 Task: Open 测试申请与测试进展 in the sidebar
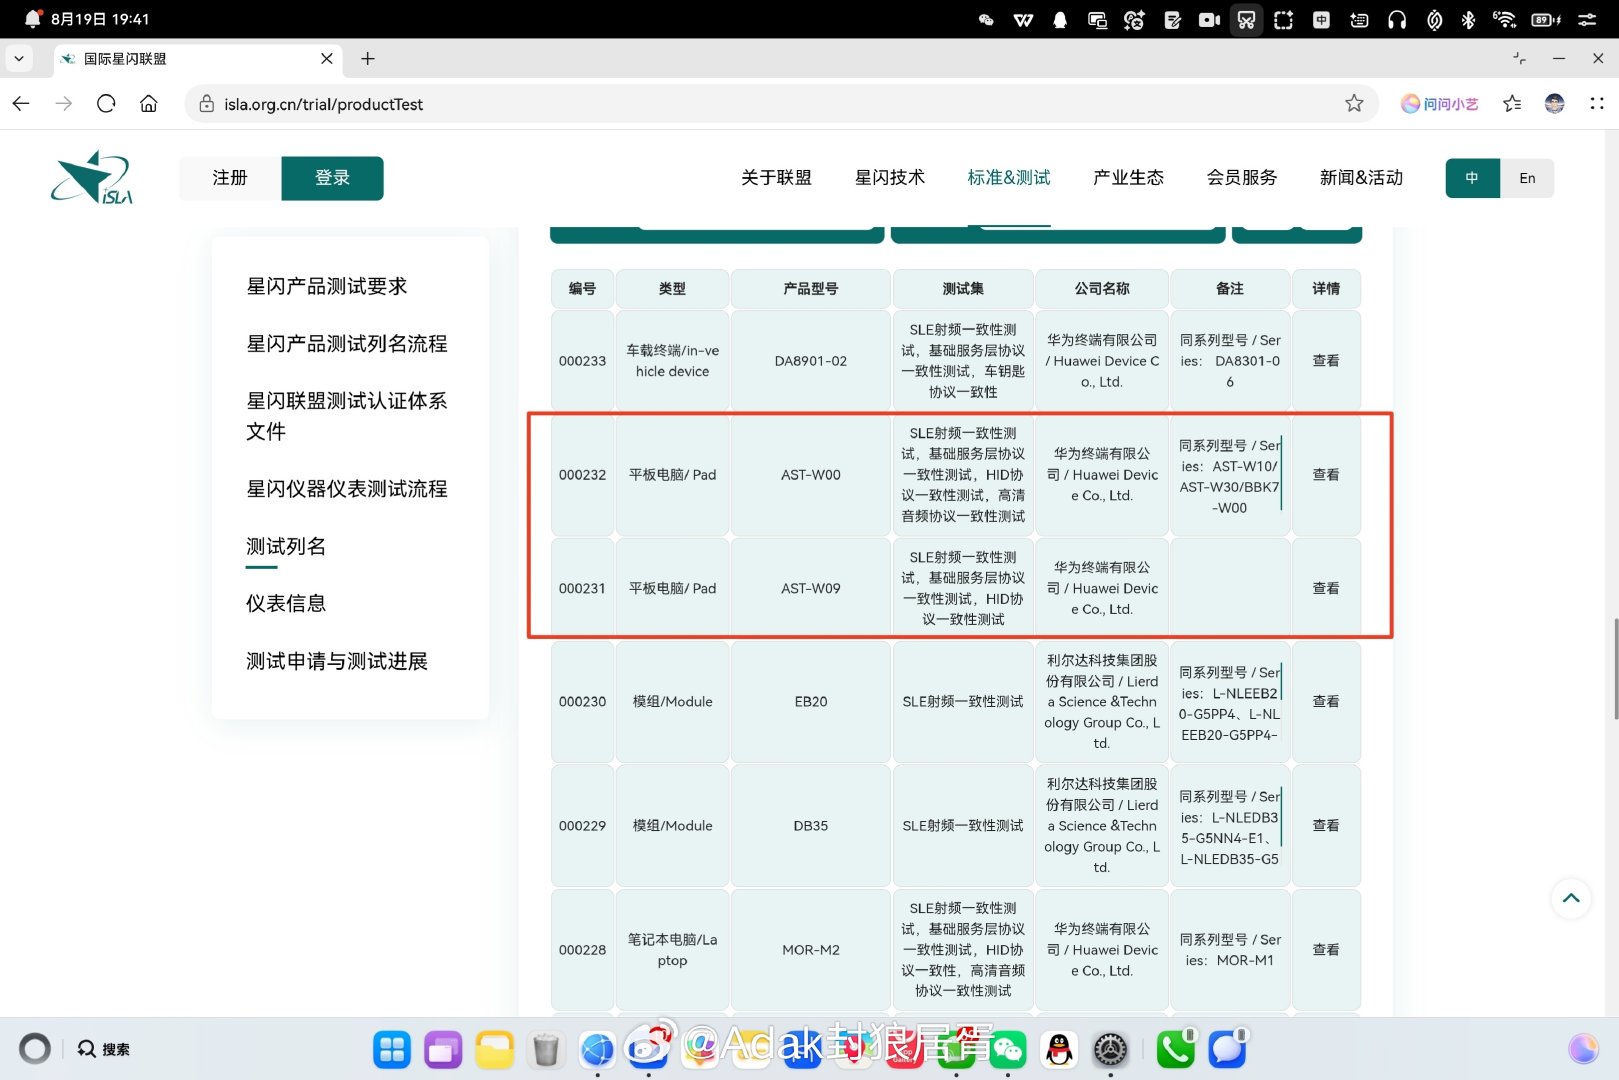337,661
